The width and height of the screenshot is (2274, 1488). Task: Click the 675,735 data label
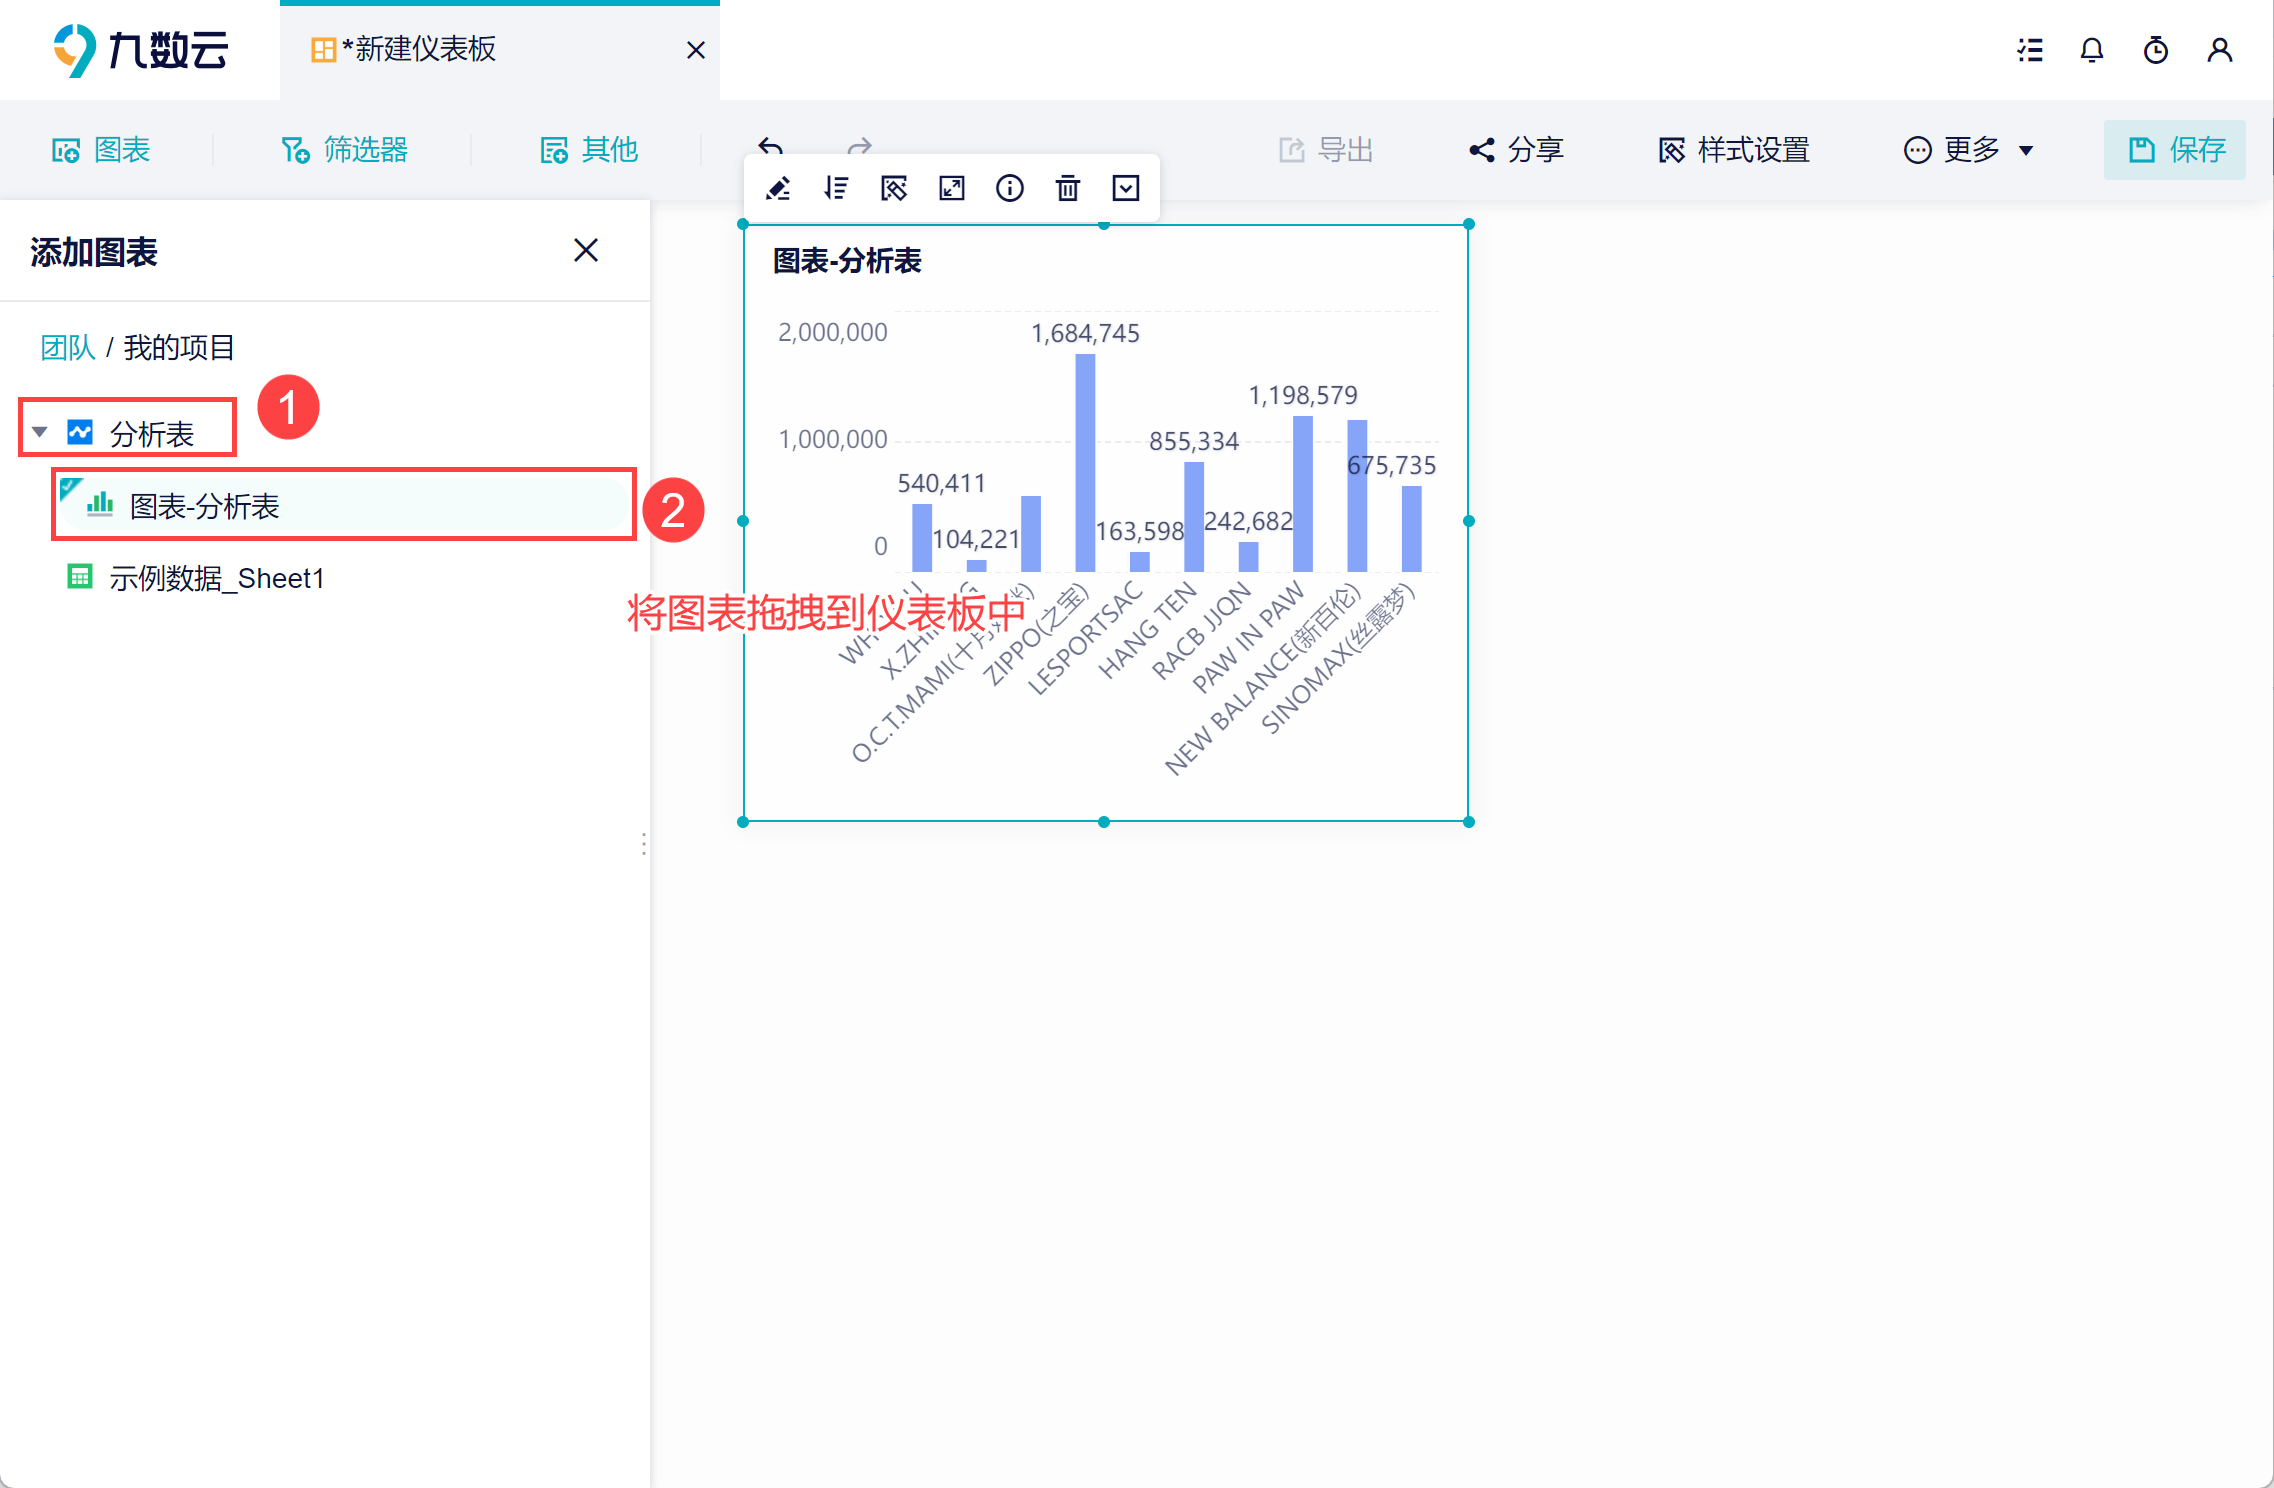pos(1392,465)
